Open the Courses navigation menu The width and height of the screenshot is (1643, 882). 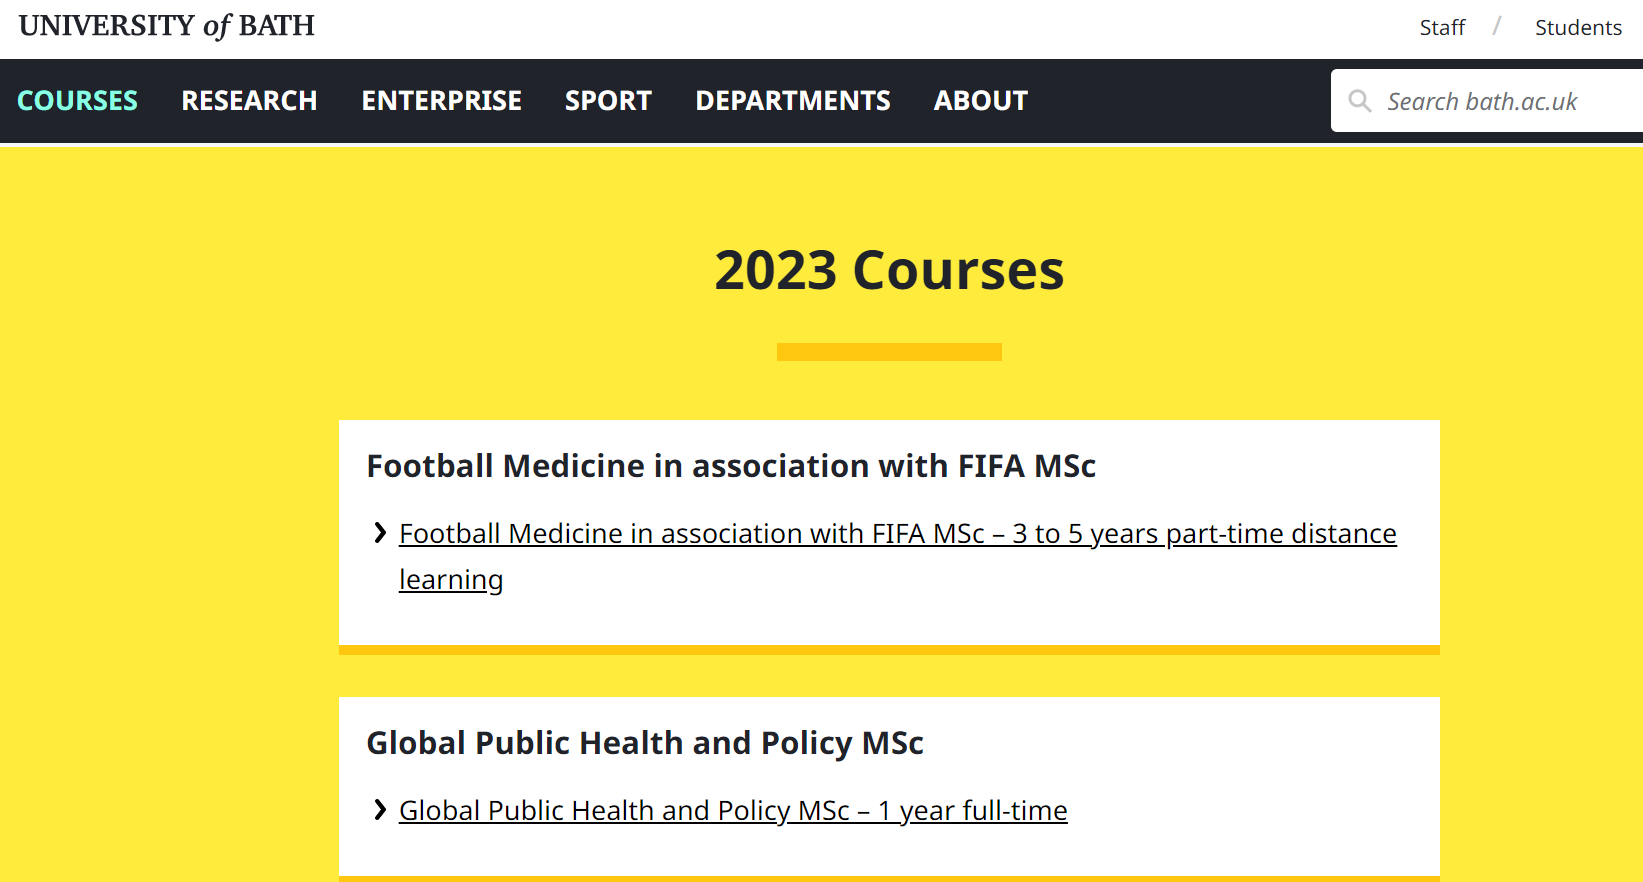point(78,101)
